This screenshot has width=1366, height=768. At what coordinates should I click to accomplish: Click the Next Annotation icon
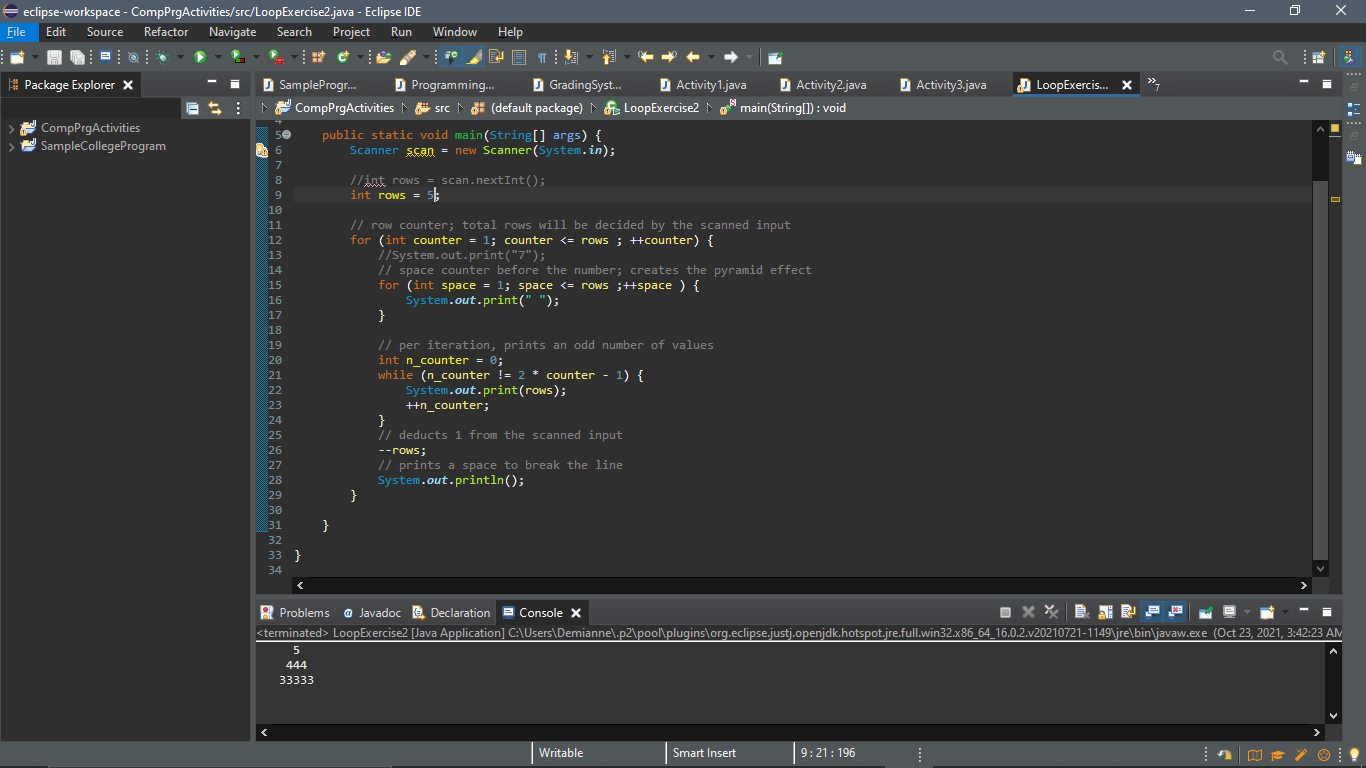(x=570, y=58)
